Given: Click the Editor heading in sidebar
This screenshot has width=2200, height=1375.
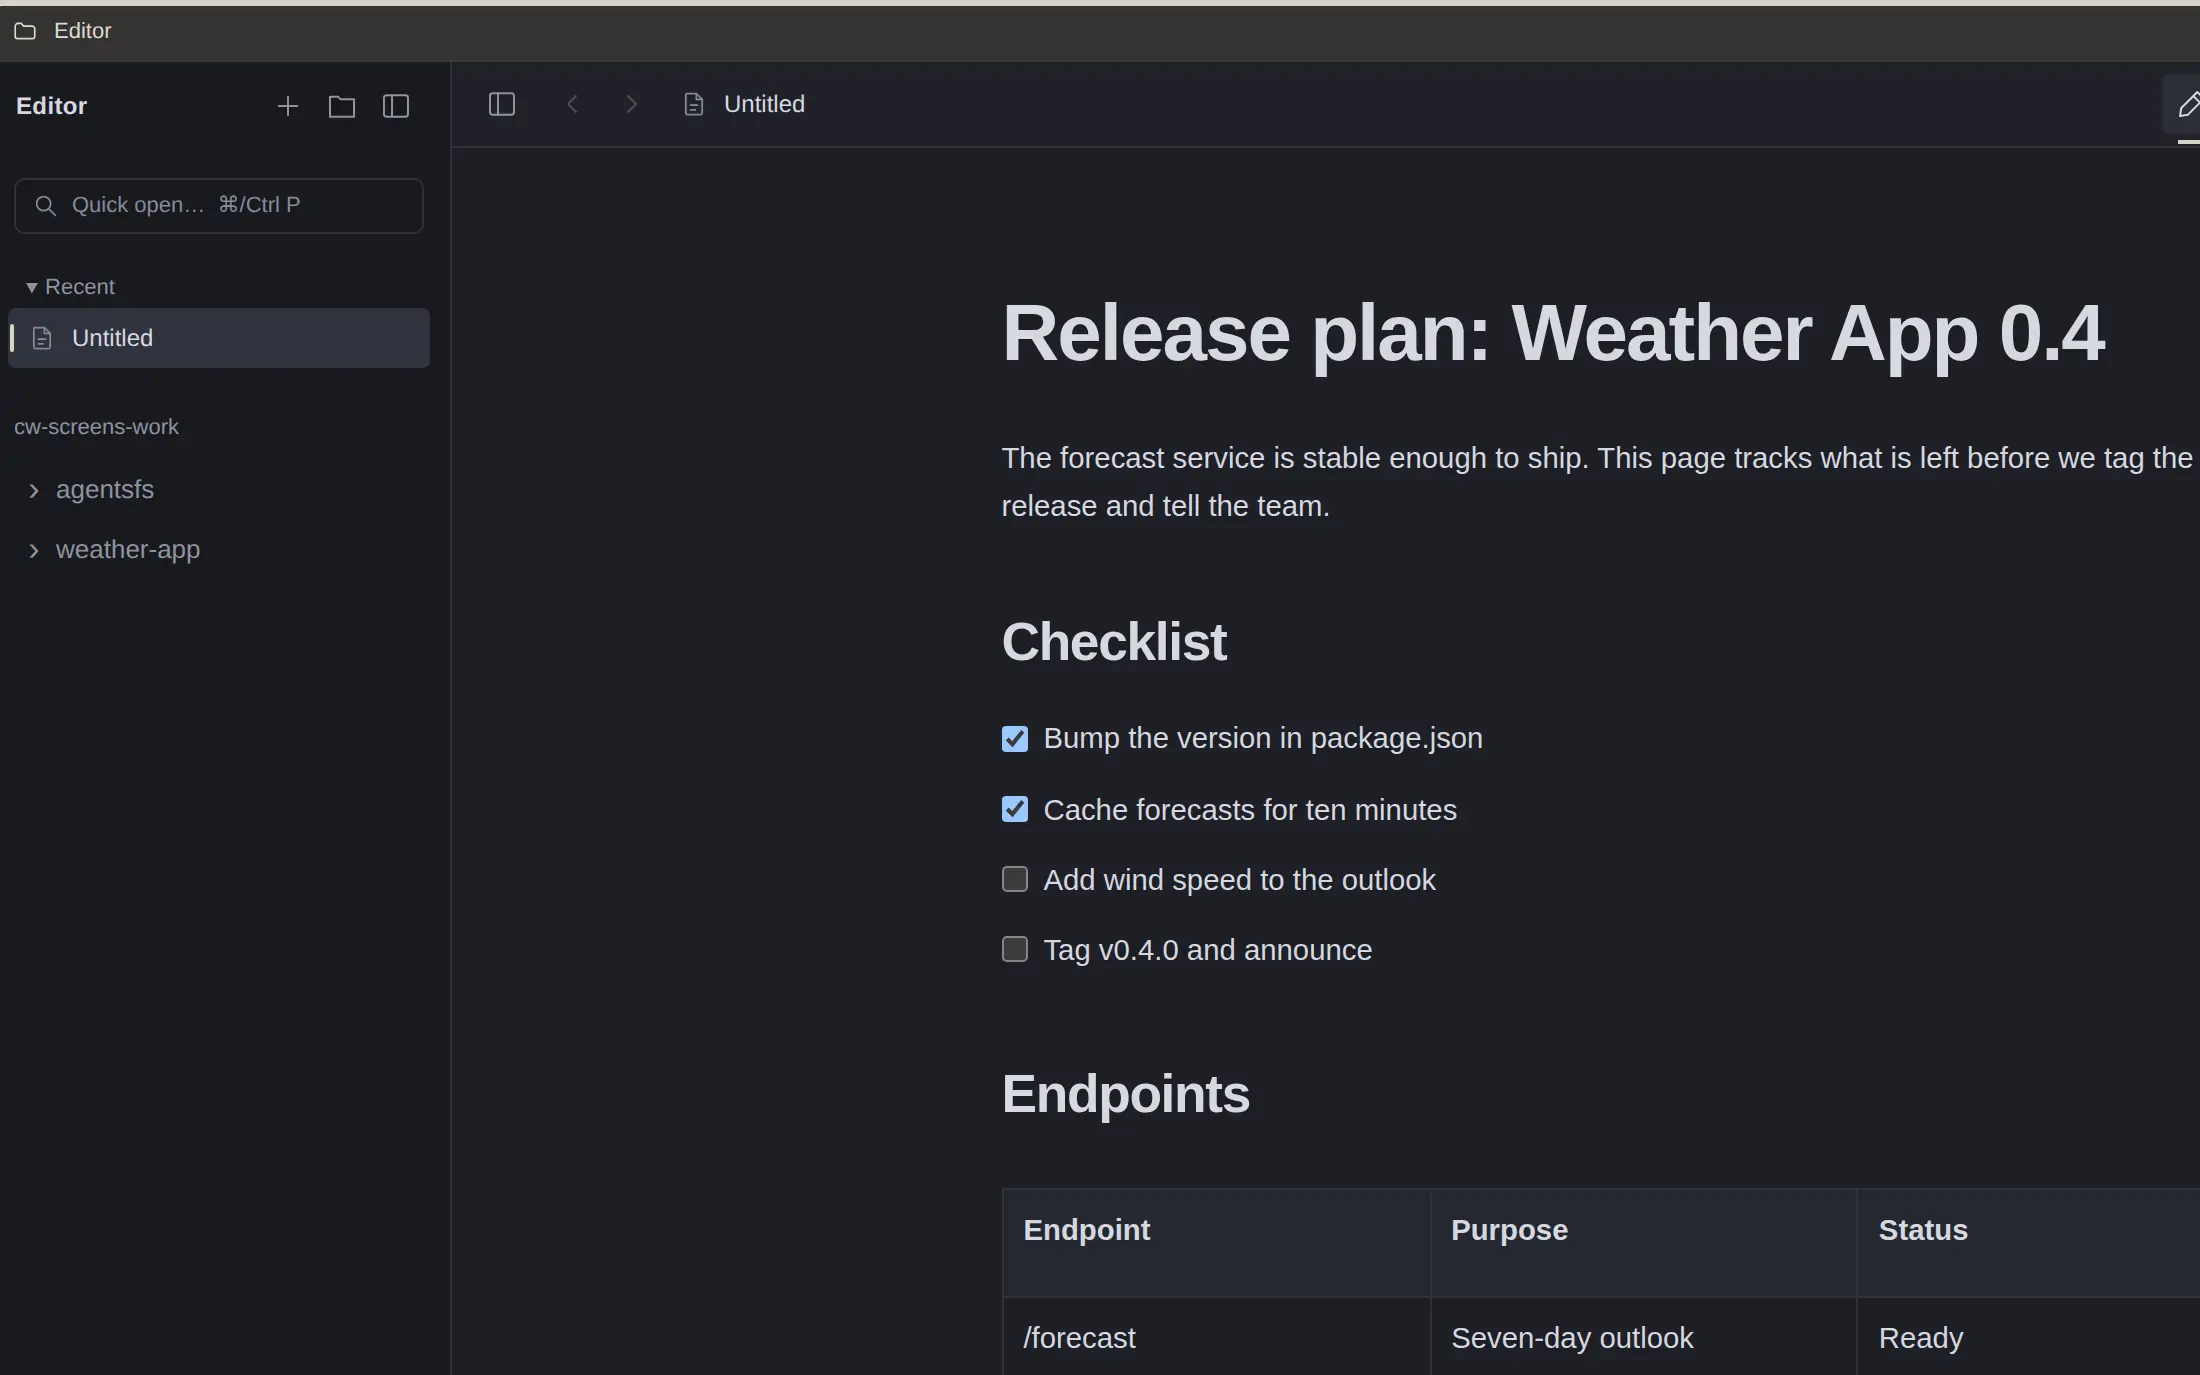Looking at the screenshot, I should click(51, 106).
